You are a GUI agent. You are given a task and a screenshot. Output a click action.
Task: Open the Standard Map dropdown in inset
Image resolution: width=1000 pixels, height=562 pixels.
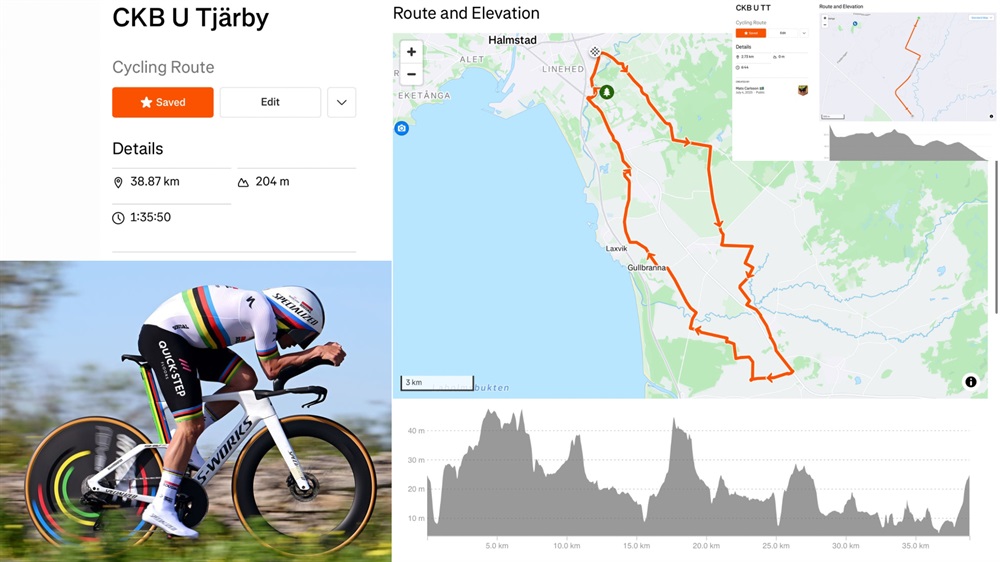981,18
